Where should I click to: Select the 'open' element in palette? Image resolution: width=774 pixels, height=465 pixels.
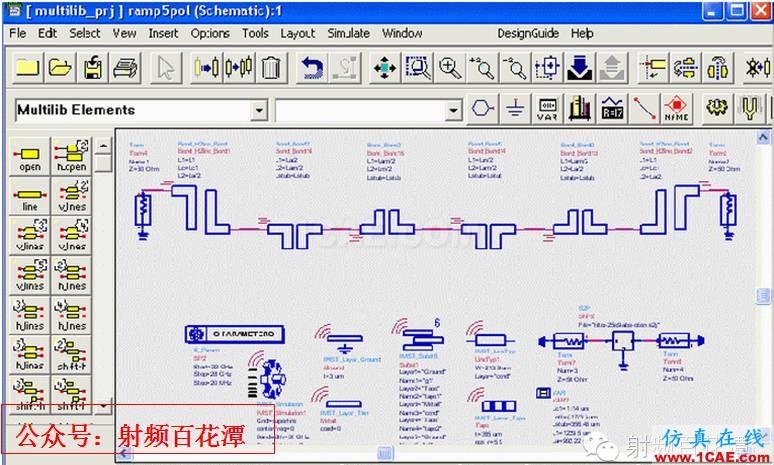(x=30, y=156)
